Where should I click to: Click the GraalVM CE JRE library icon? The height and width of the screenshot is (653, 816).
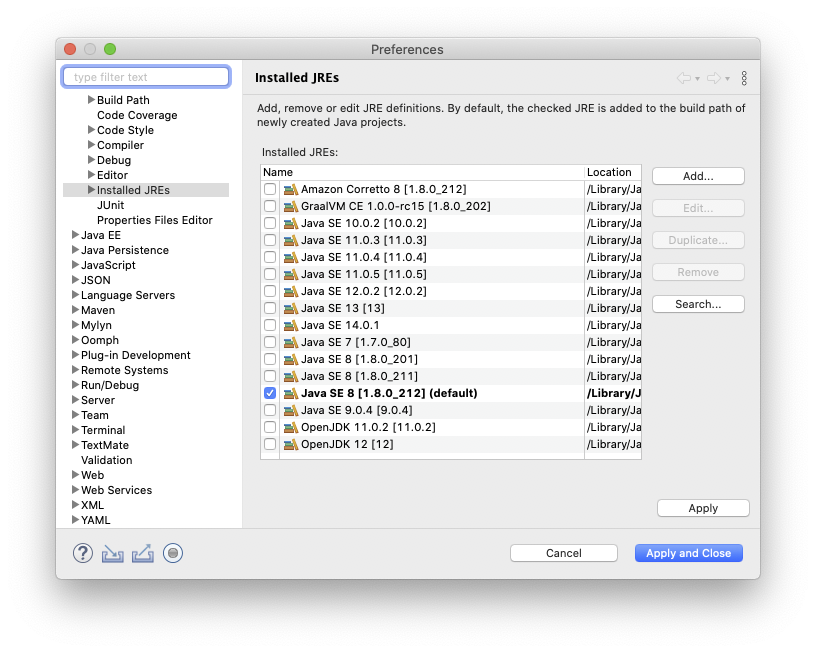290,207
